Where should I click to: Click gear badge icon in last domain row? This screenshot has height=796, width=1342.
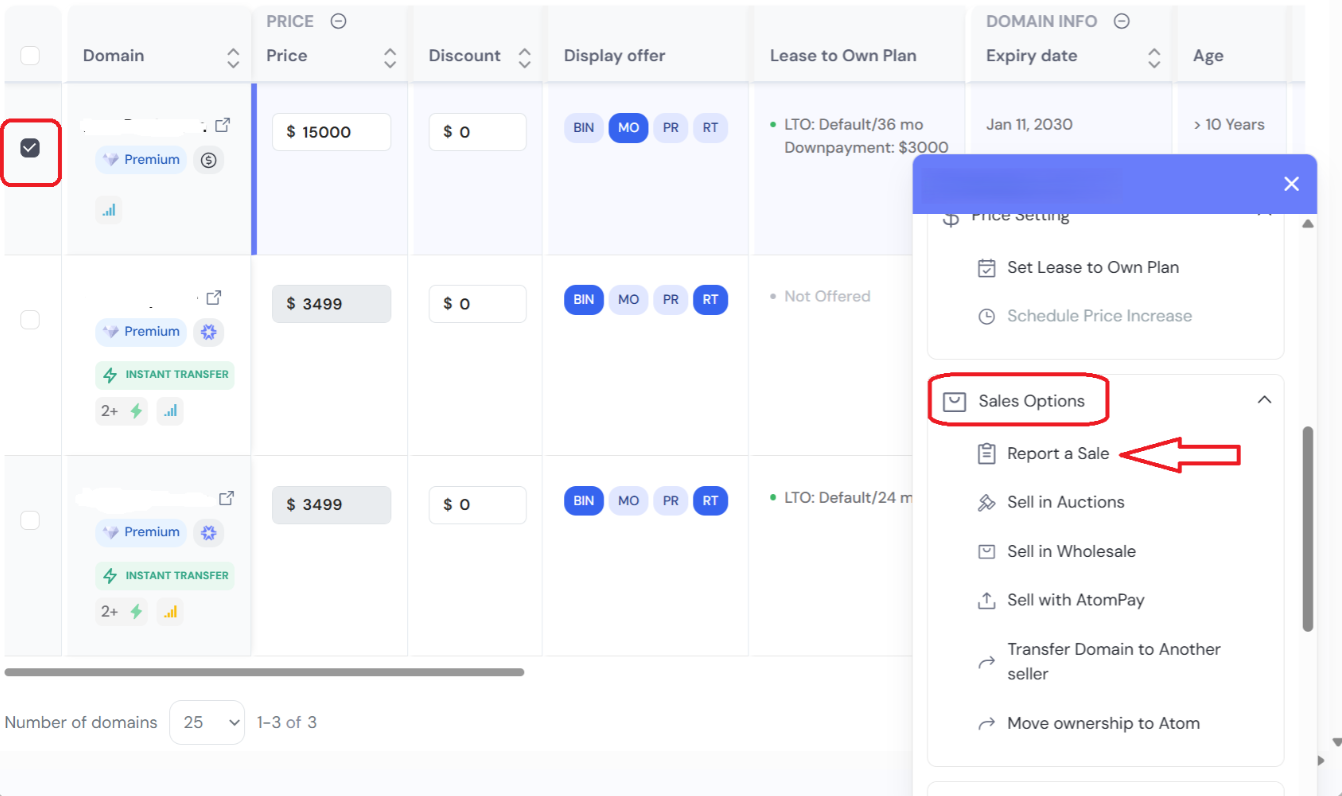(208, 533)
